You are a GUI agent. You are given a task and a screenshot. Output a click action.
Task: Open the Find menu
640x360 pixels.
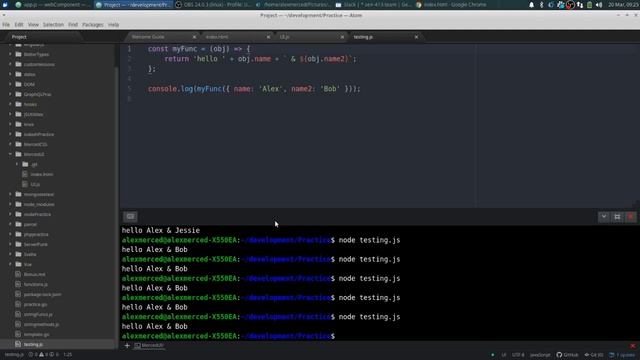point(73,25)
